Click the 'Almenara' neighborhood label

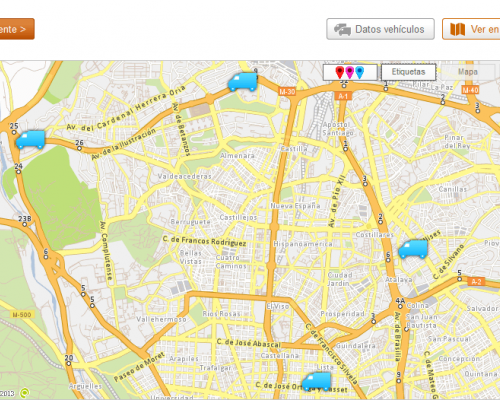[x=237, y=156]
